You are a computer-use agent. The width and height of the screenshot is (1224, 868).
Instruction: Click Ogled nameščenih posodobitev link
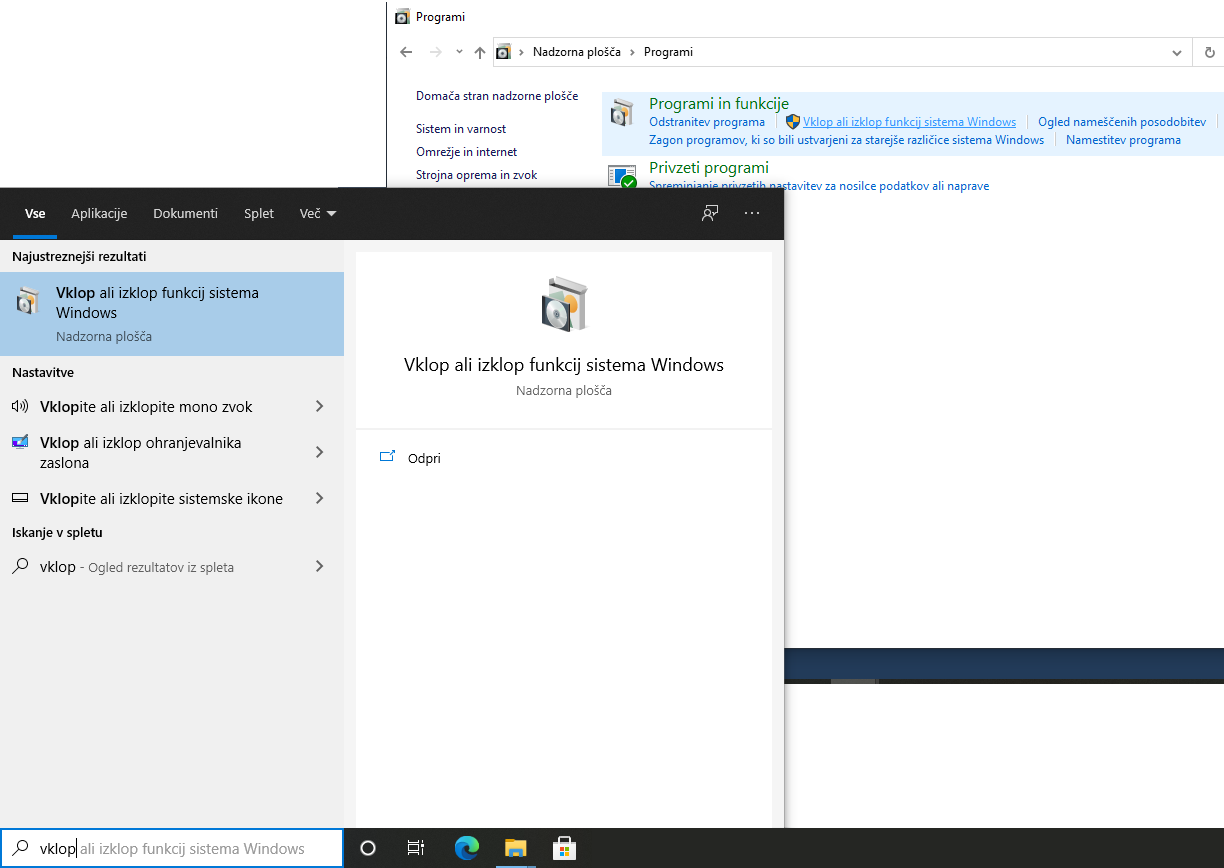coord(1122,122)
